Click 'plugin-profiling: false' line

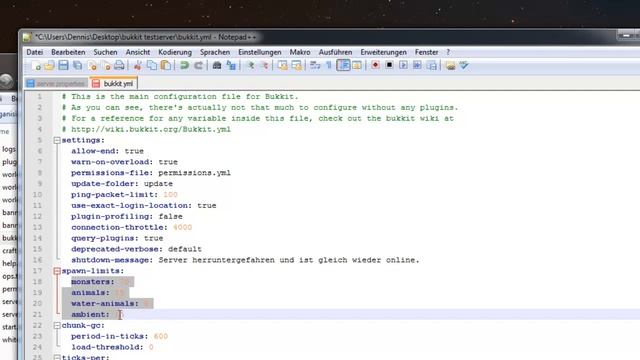coord(127,216)
